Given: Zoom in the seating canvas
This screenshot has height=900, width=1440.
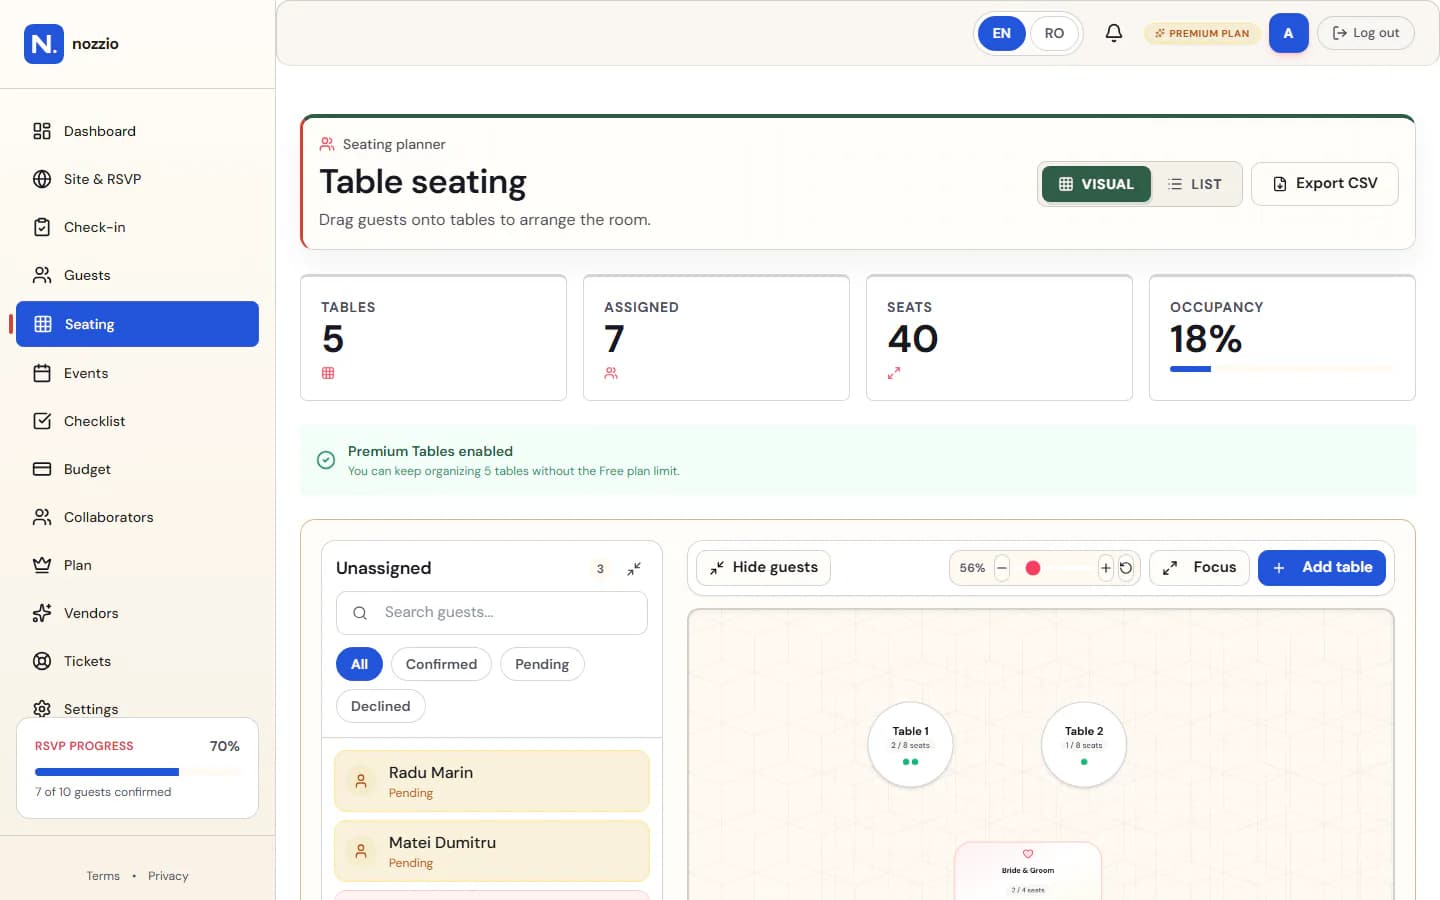Looking at the screenshot, I should 1105,568.
